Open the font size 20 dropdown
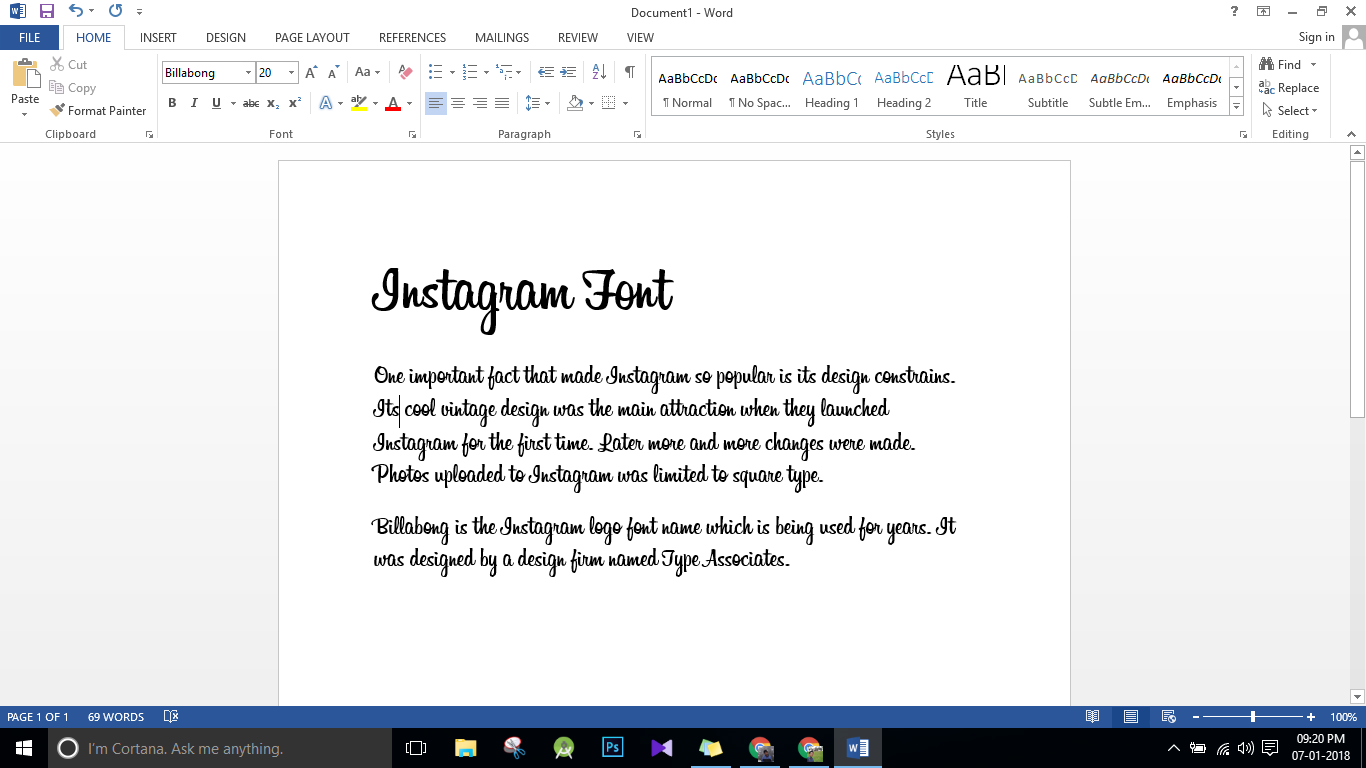The width and height of the screenshot is (1366, 768). 292,73
